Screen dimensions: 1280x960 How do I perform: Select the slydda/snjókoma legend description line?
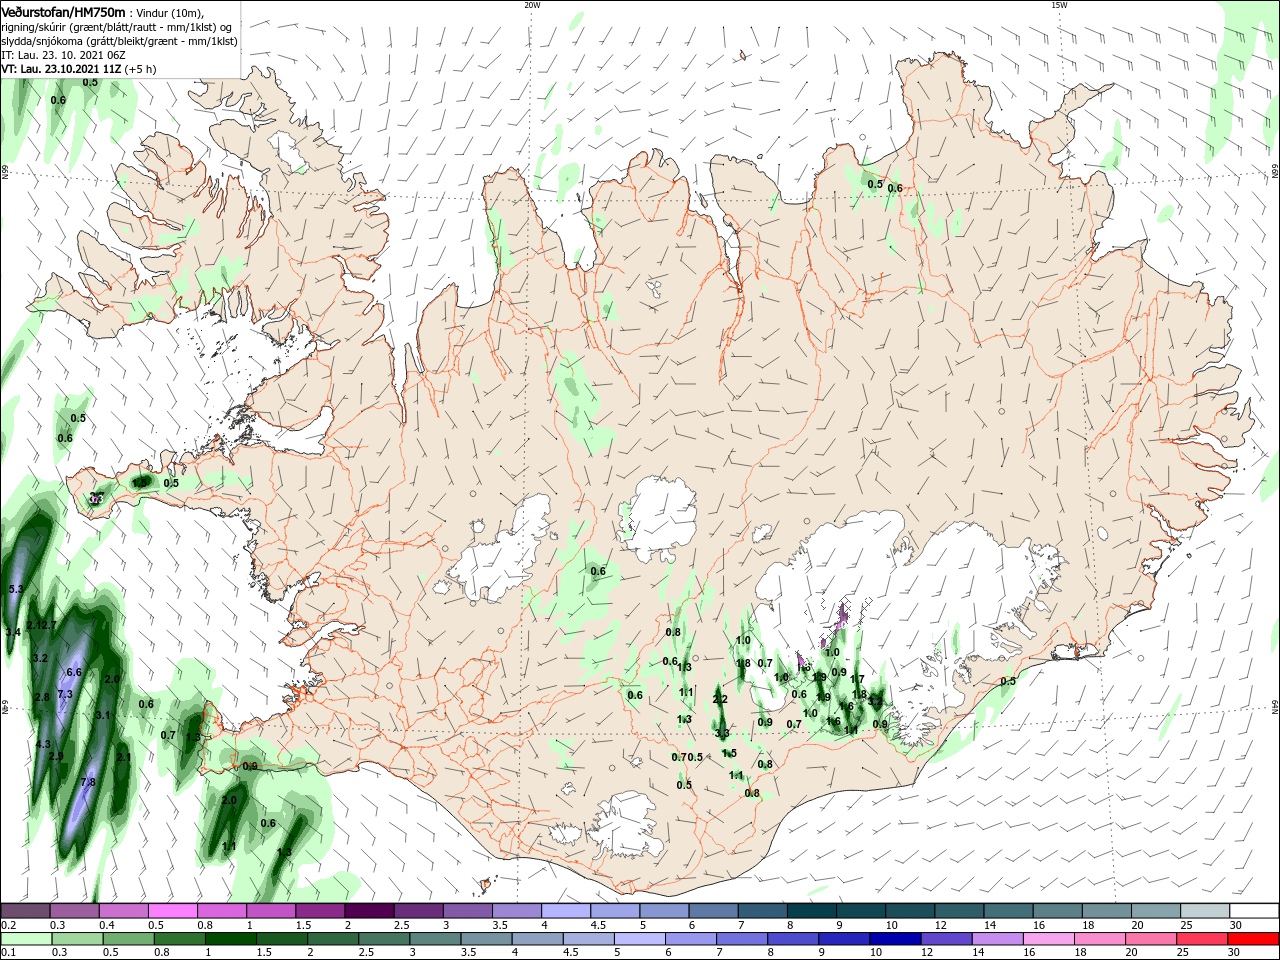pos(119,41)
